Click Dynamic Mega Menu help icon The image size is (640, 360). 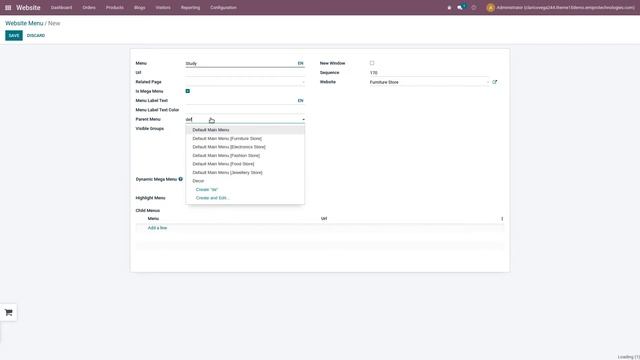click(x=180, y=179)
